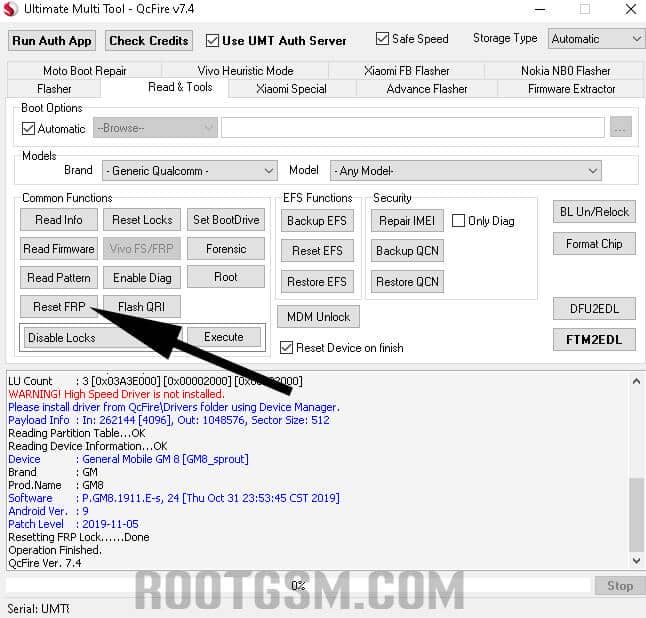Click Read Pattern button
The height and width of the screenshot is (618, 646).
pos(59,278)
